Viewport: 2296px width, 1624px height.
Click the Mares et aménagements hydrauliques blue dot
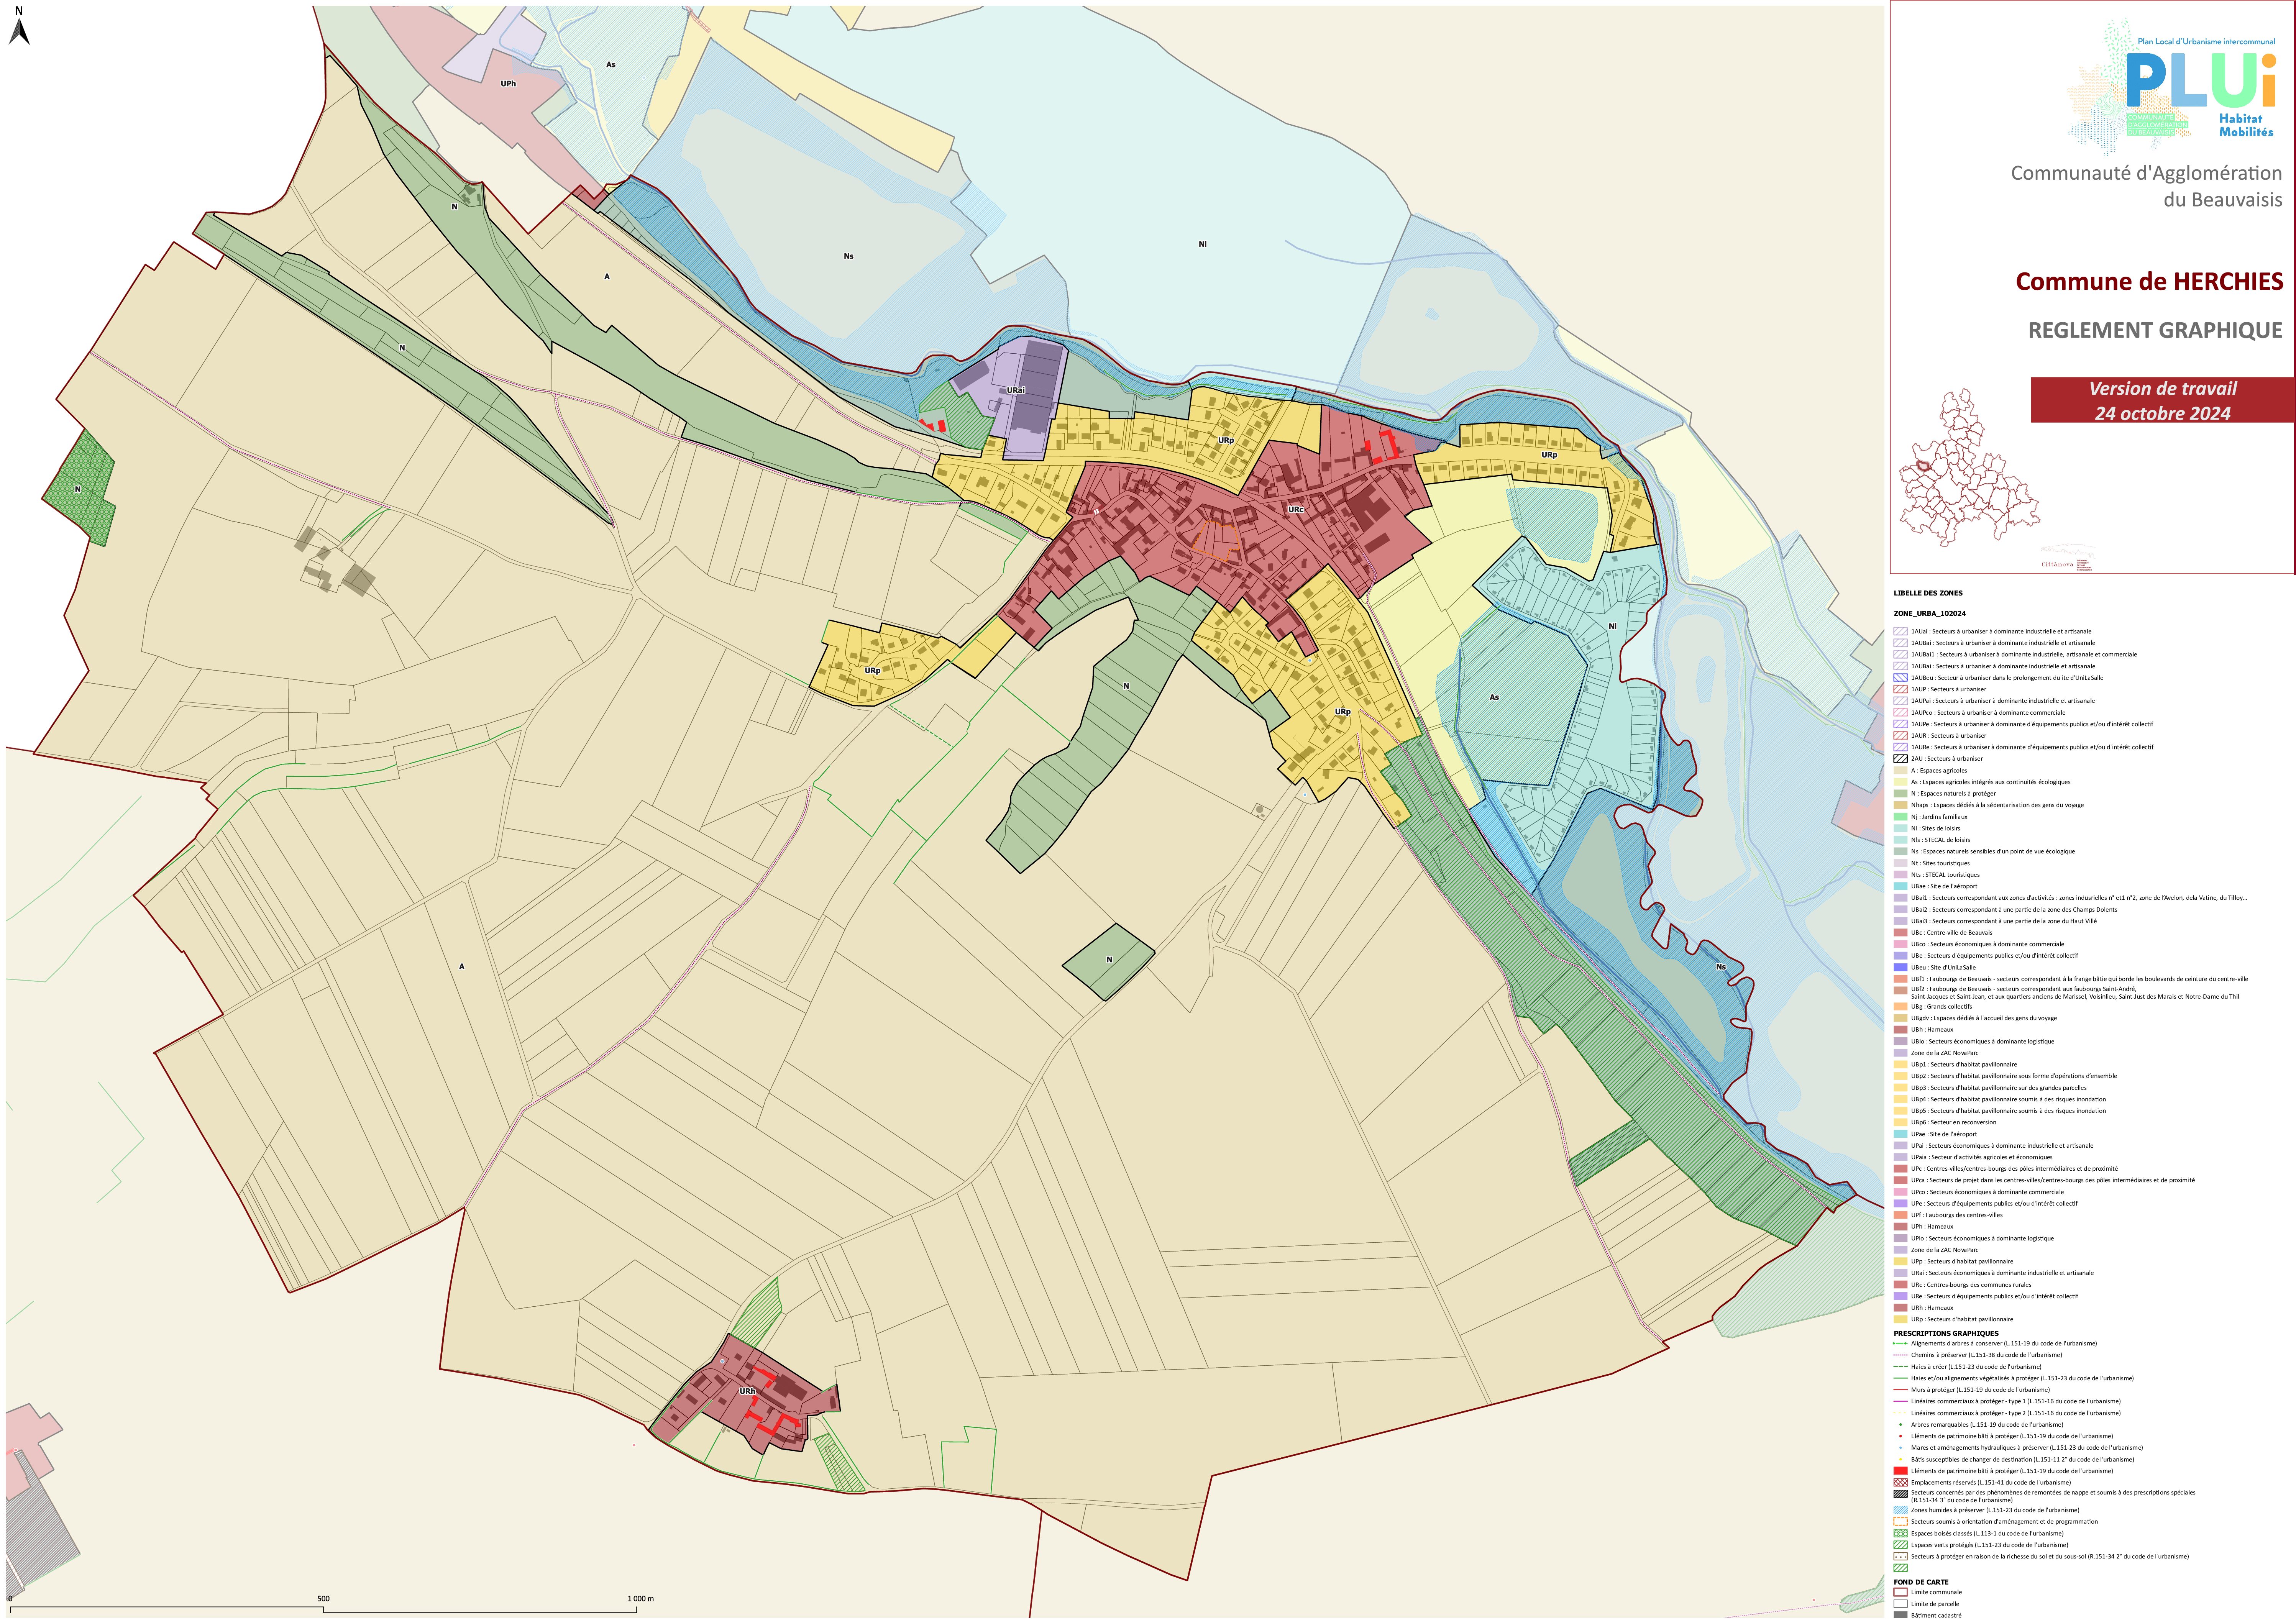1900,1448
